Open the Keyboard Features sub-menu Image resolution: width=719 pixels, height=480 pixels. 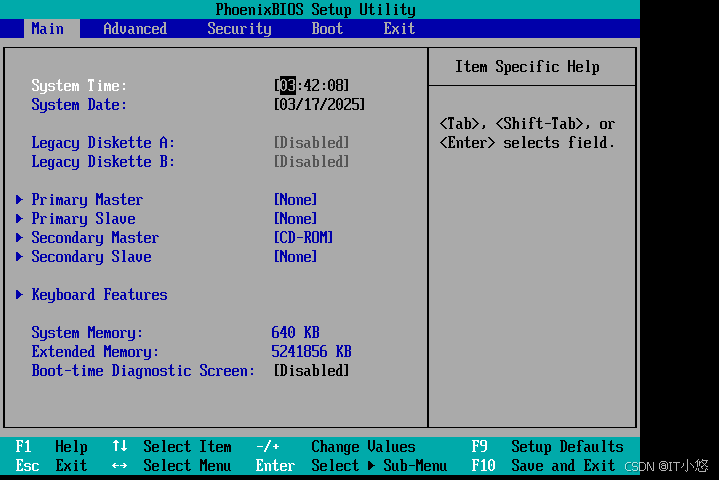[100, 295]
